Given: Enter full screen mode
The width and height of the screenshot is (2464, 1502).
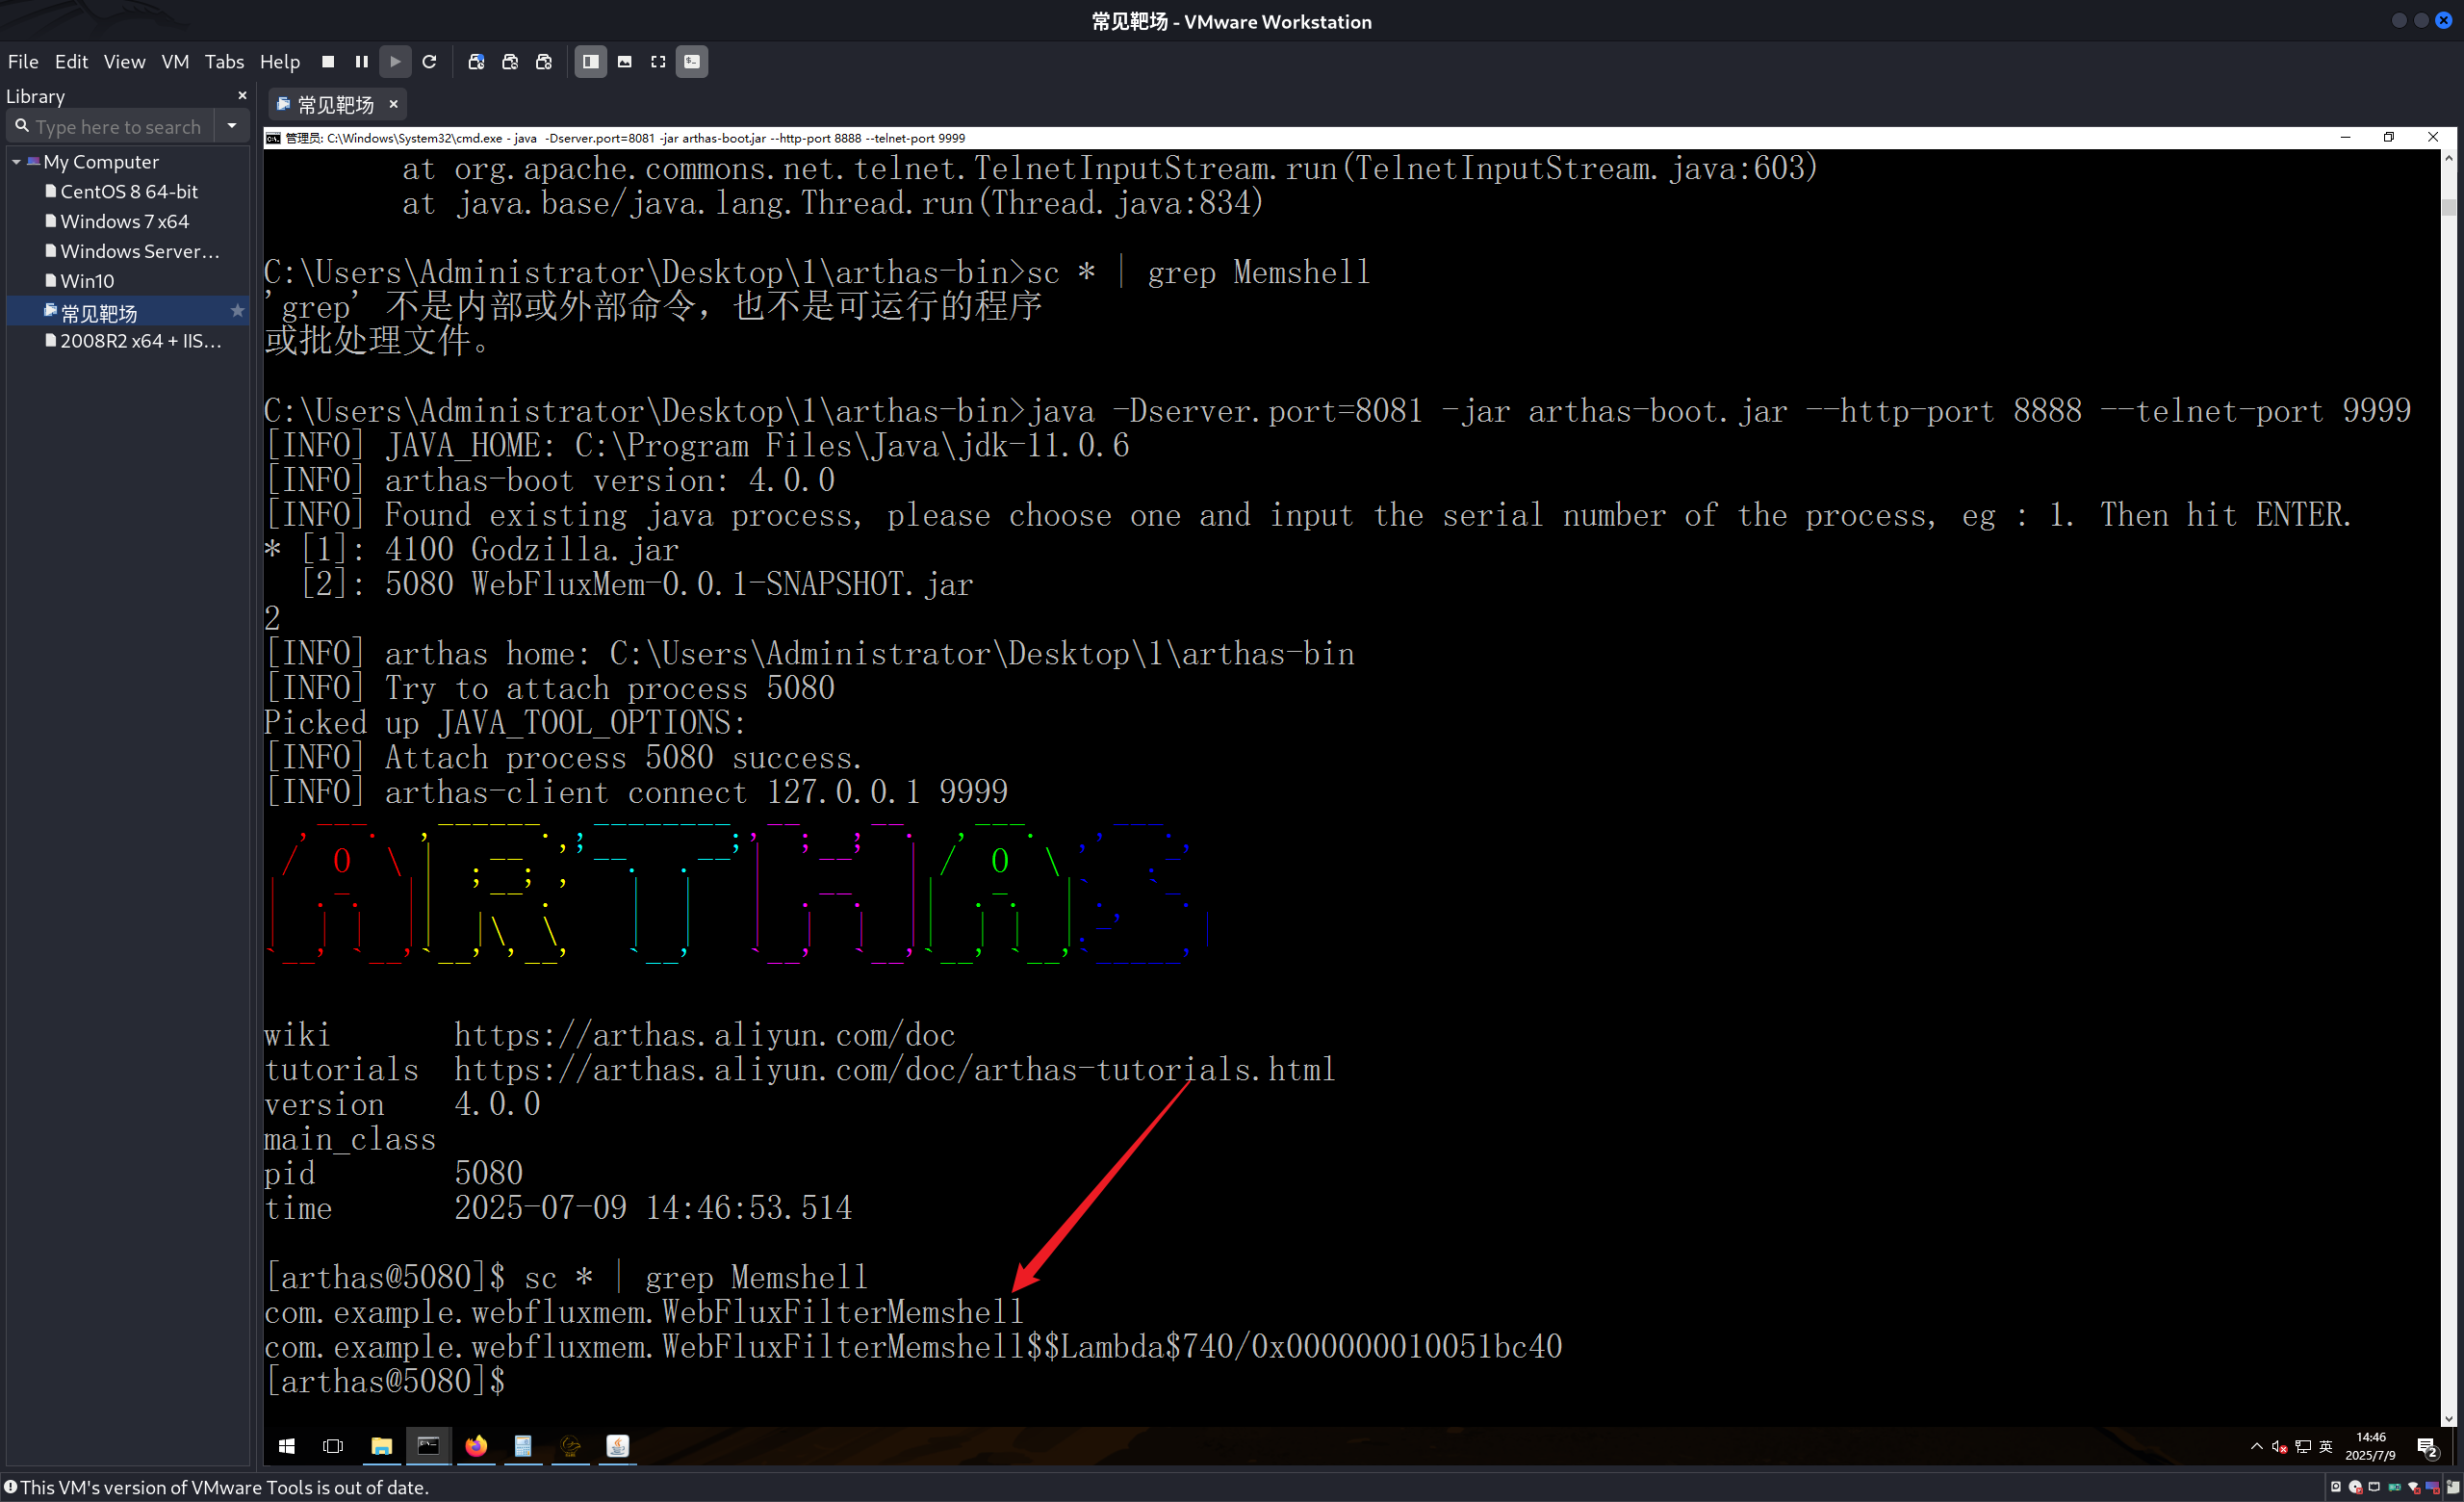Looking at the screenshot, I should (x=658, y=62).
